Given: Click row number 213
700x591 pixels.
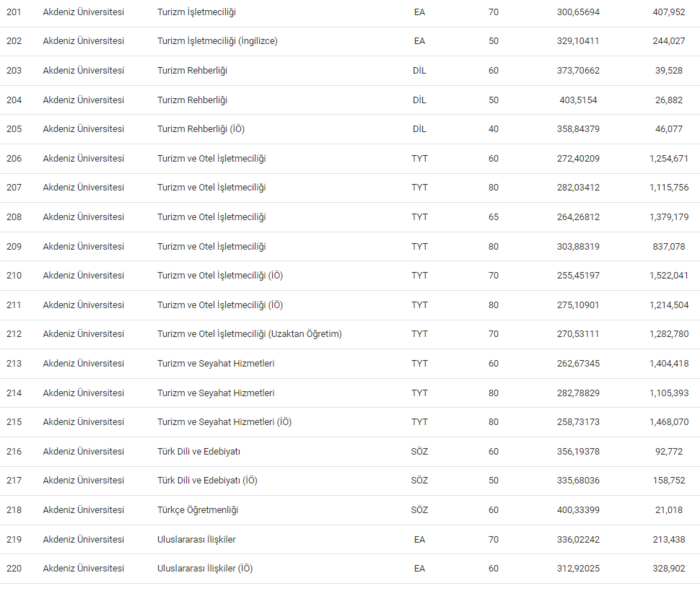Looking at the screenshot, I should pyautogui.click(x=14, y=363).
